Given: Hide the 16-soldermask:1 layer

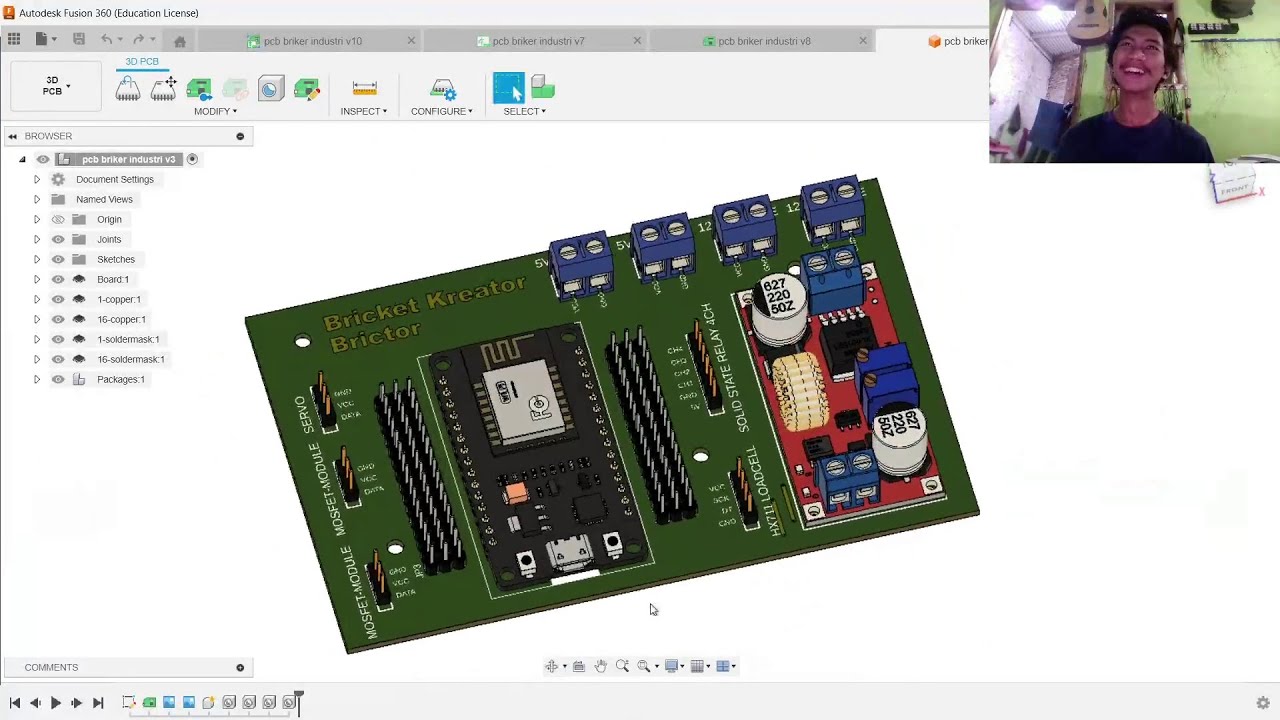Looking at the screenshot, I should 58,359.
